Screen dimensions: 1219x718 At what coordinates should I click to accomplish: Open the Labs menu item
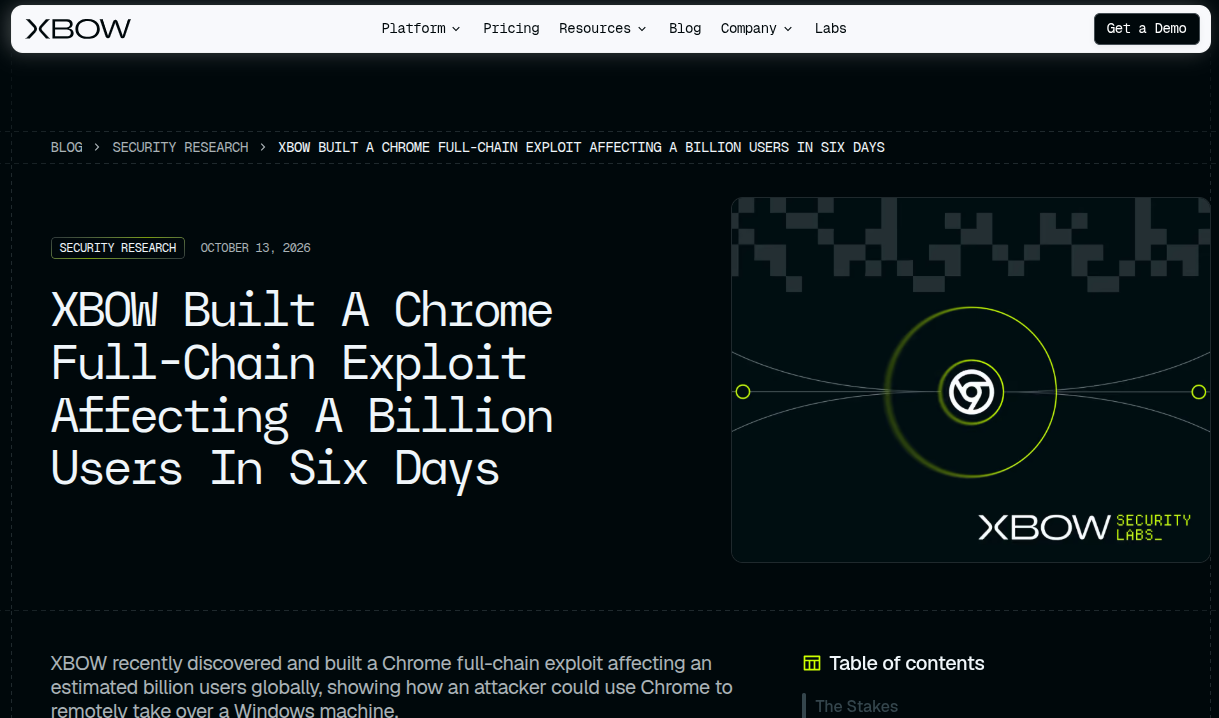831,29
